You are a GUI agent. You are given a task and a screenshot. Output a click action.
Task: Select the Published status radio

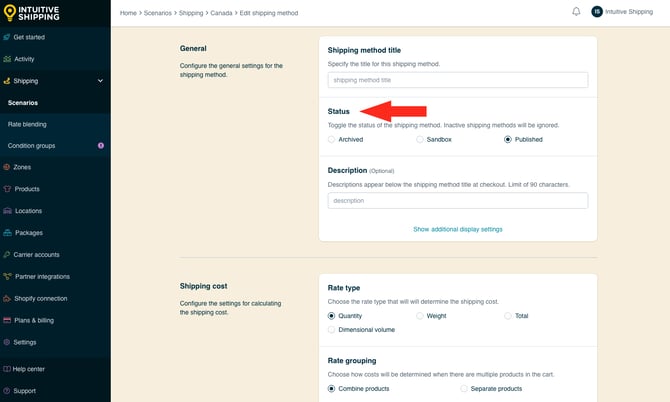pos(508,139)
